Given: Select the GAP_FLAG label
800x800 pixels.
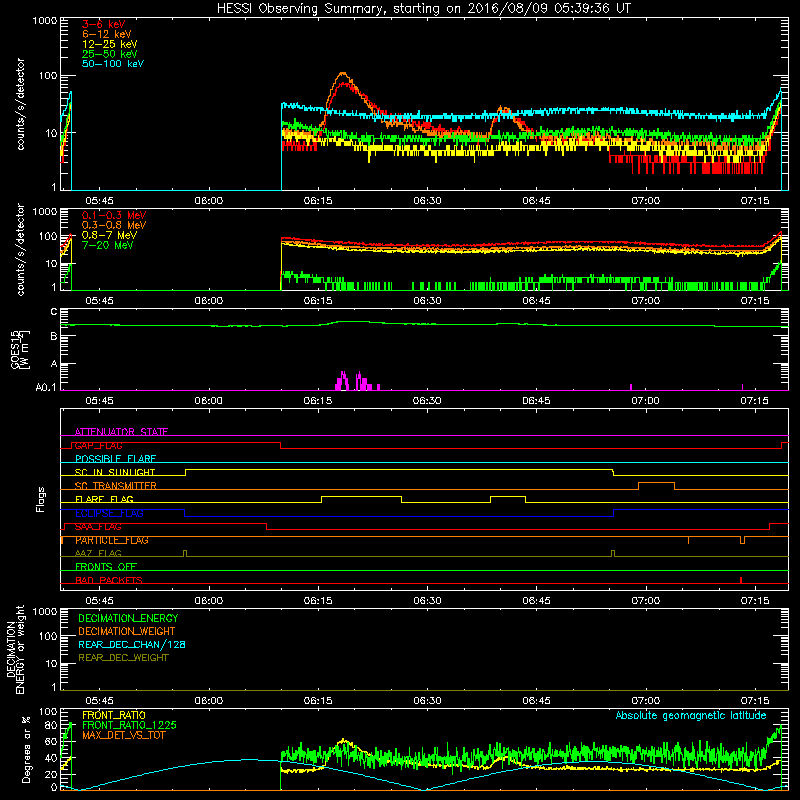Looking at the screenshot, I should (98, 445).
